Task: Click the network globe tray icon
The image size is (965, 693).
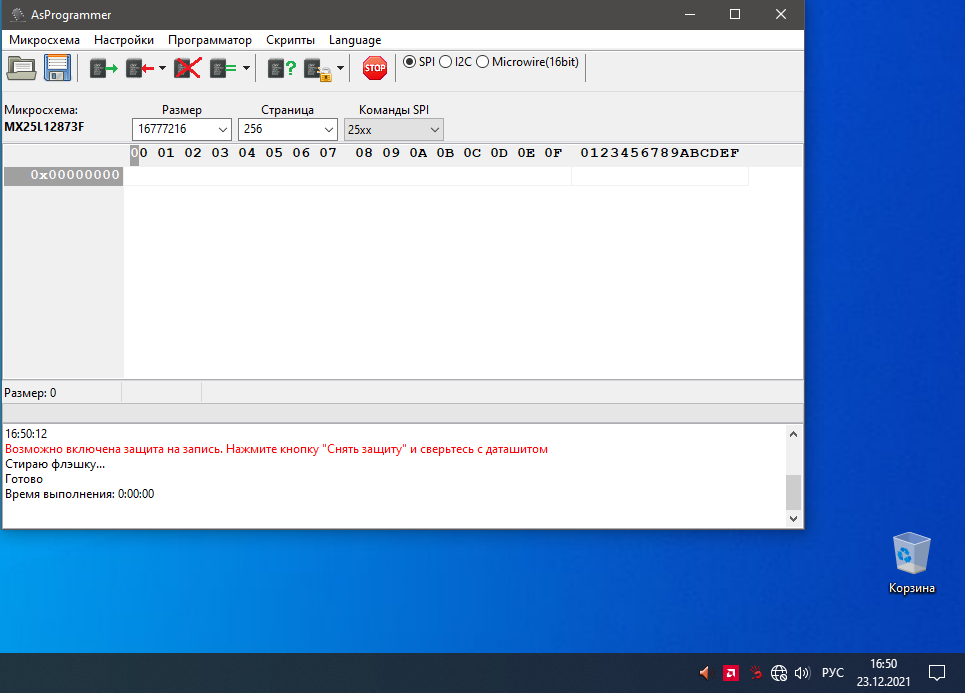Action: [779, 673]
